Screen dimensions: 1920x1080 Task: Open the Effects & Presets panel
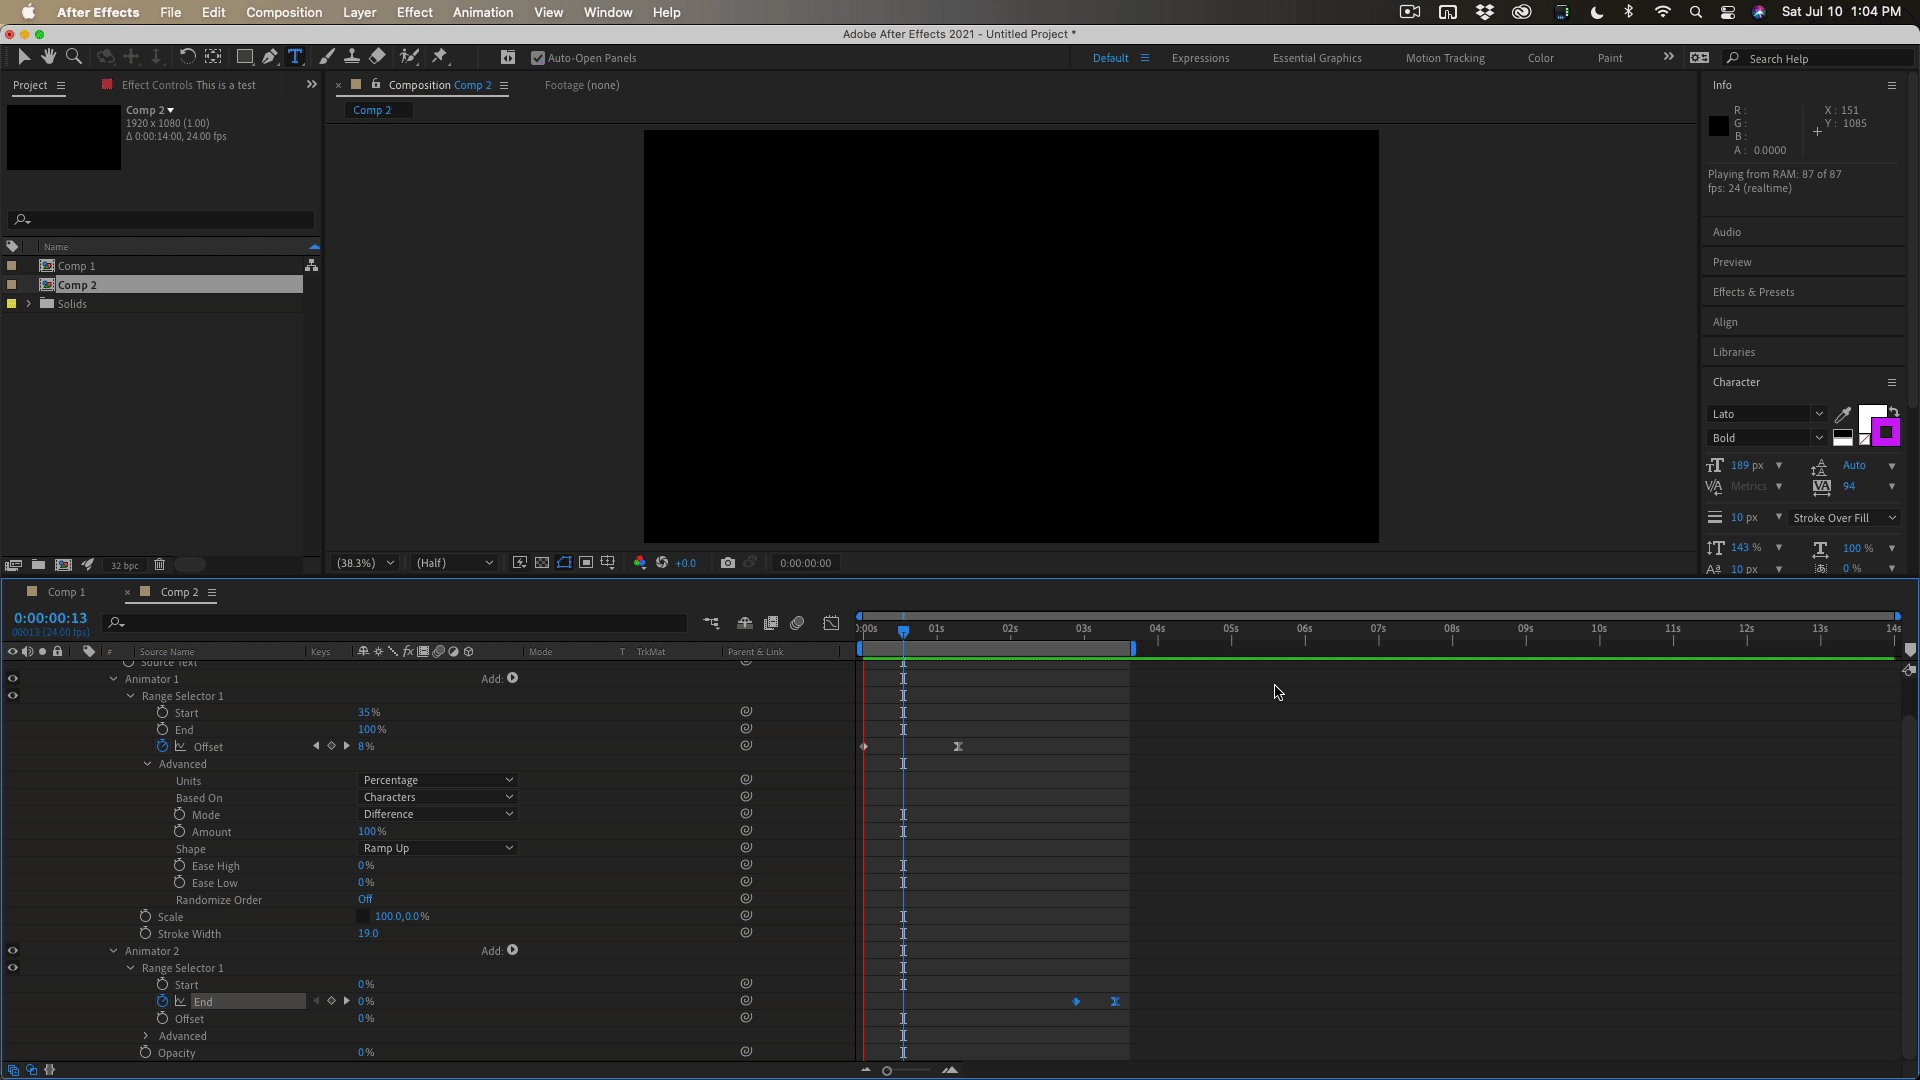[1753, 292]
